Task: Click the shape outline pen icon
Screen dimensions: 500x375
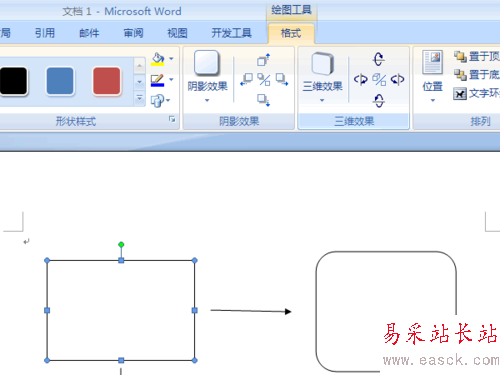Action: (157, 80)
